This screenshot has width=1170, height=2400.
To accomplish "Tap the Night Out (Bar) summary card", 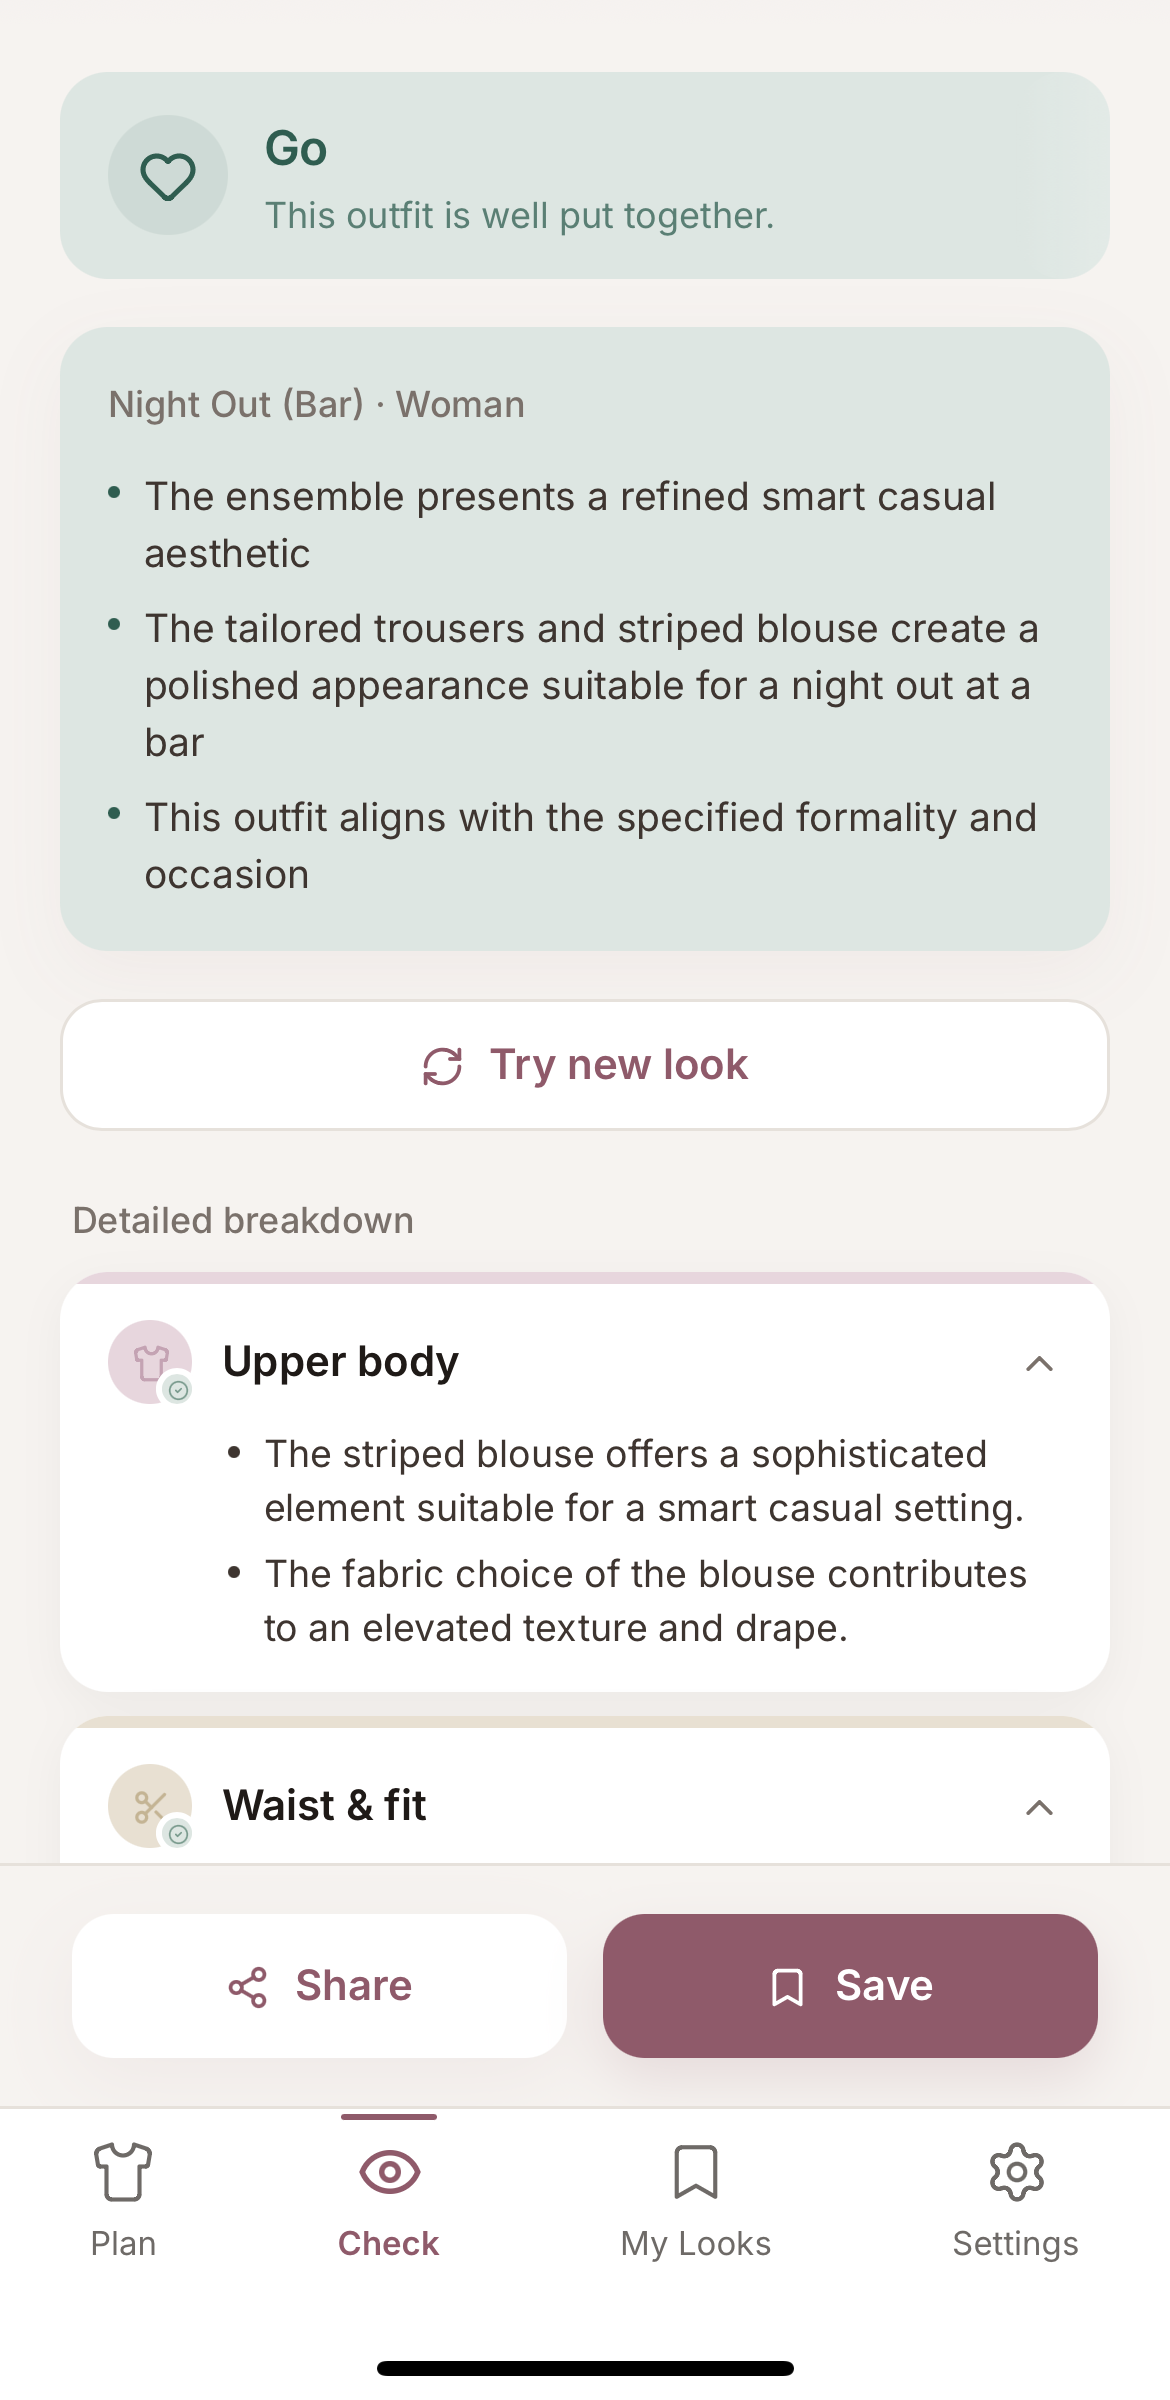I will pyautogui.click(x=585, y=640).
